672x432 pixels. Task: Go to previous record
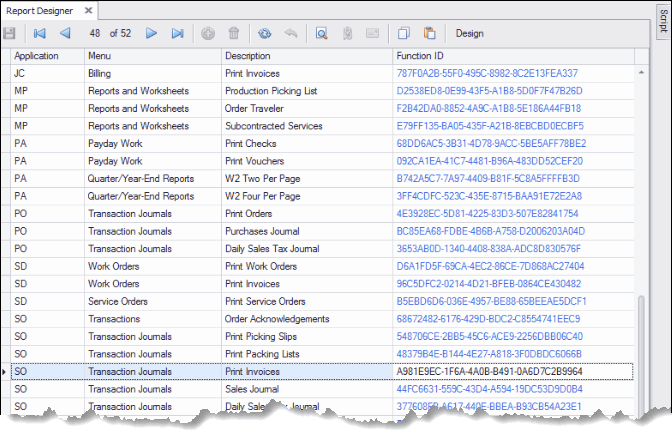pyautogui.click(x=65, y=33)
